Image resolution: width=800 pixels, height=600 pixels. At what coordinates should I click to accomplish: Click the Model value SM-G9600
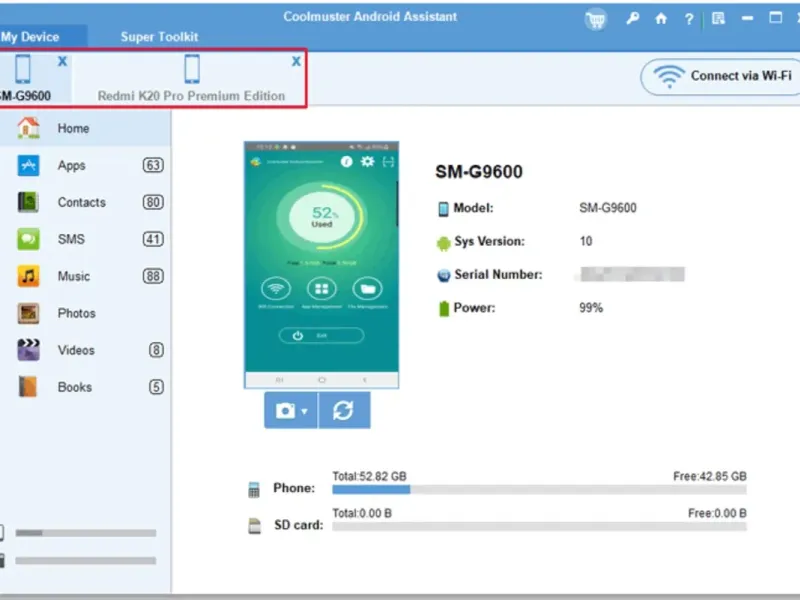[x=608, y=208]
